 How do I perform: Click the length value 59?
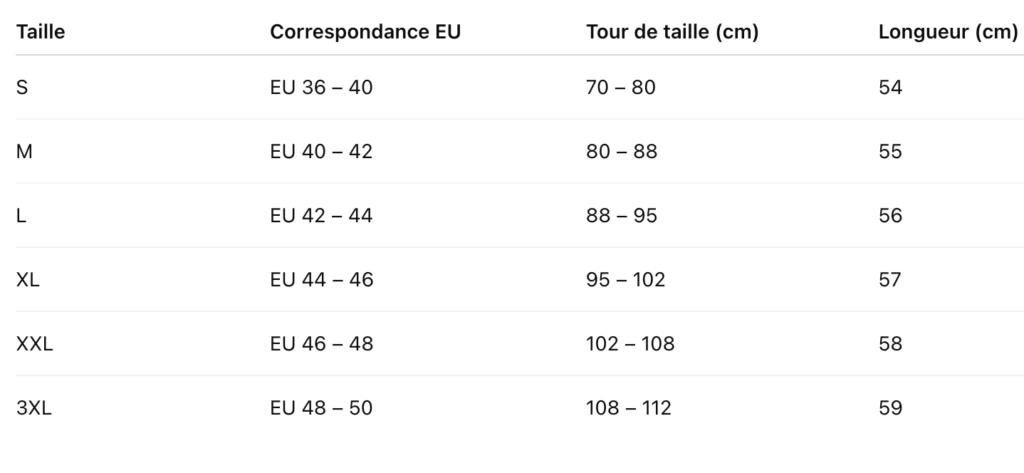[x=890, y=407]
